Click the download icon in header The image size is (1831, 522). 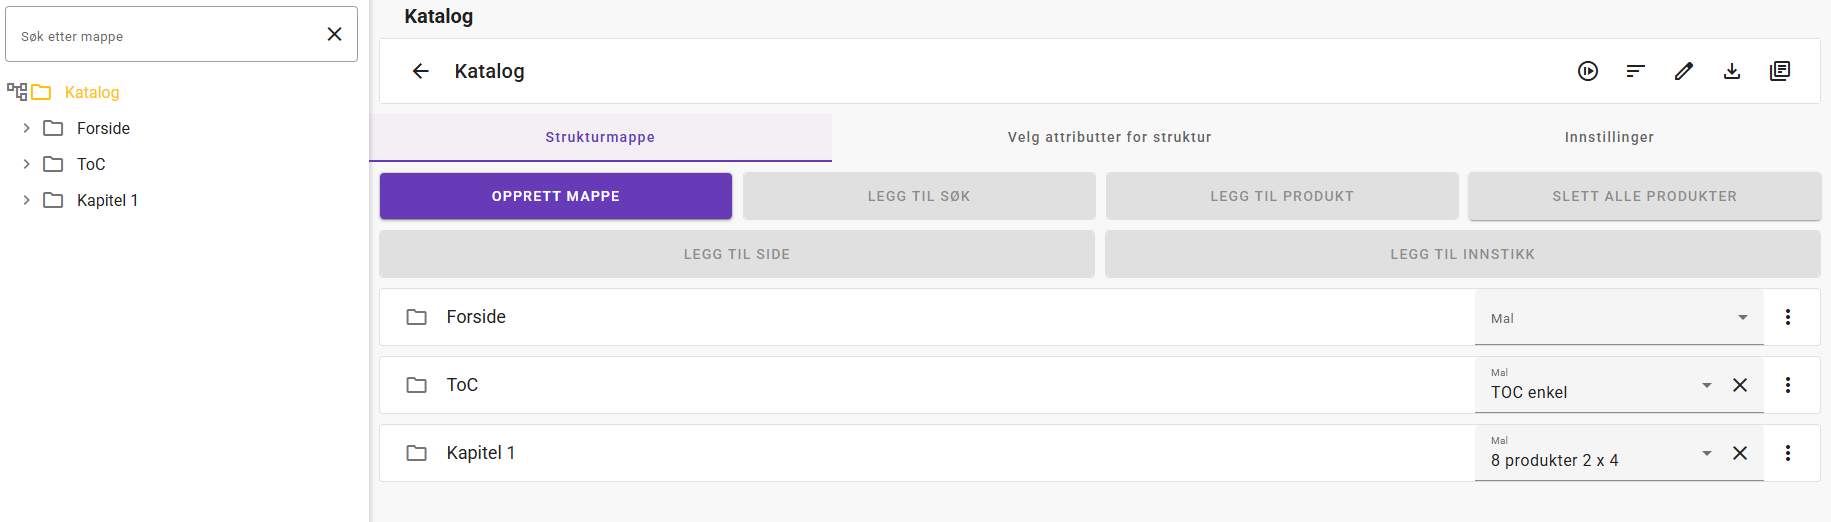[1732, 71]
